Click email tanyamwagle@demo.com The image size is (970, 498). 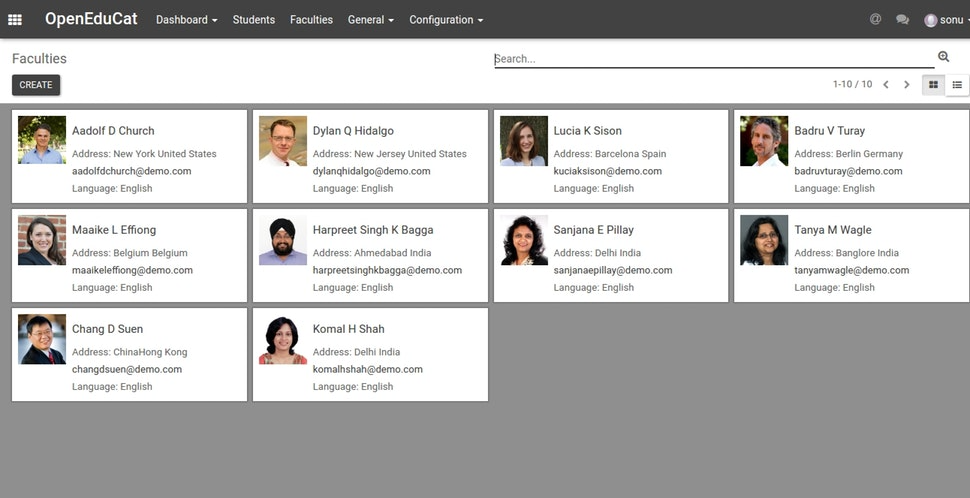(x=852, y=270)
